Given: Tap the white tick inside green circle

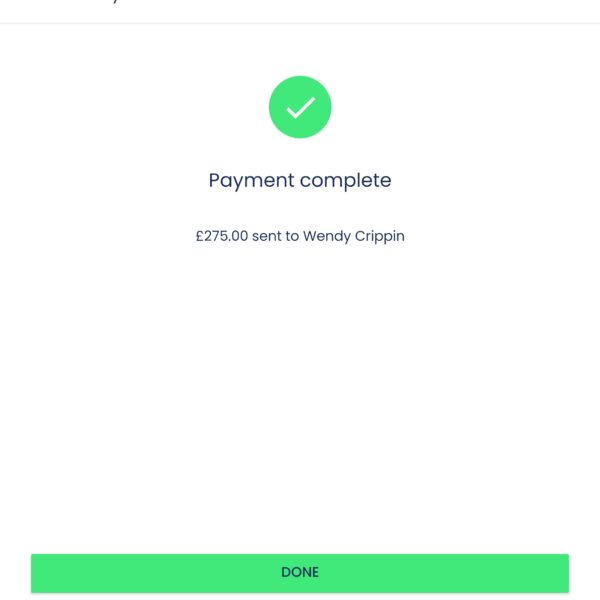Looking at the screenshot, I should click(x=300, y=107).
